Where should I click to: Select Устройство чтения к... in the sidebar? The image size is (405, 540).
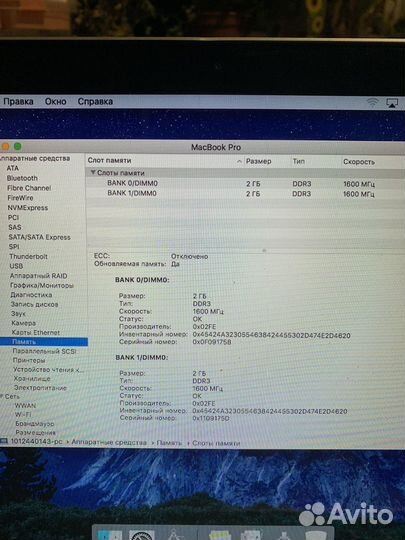[x=49, y=370]
